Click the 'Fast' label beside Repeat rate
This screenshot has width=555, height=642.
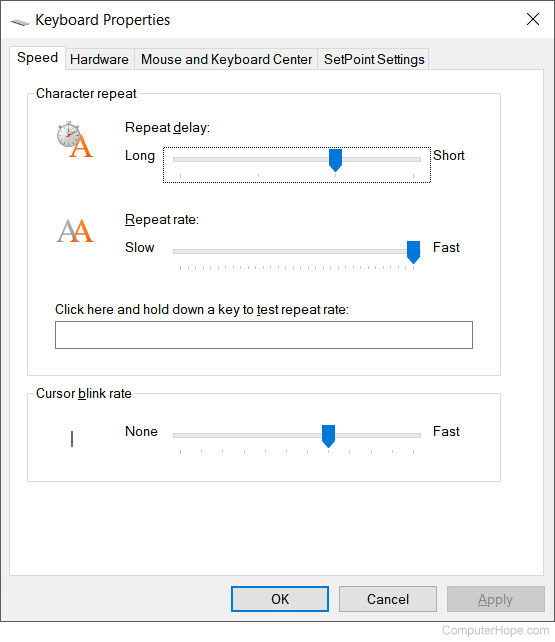point(446,247)
